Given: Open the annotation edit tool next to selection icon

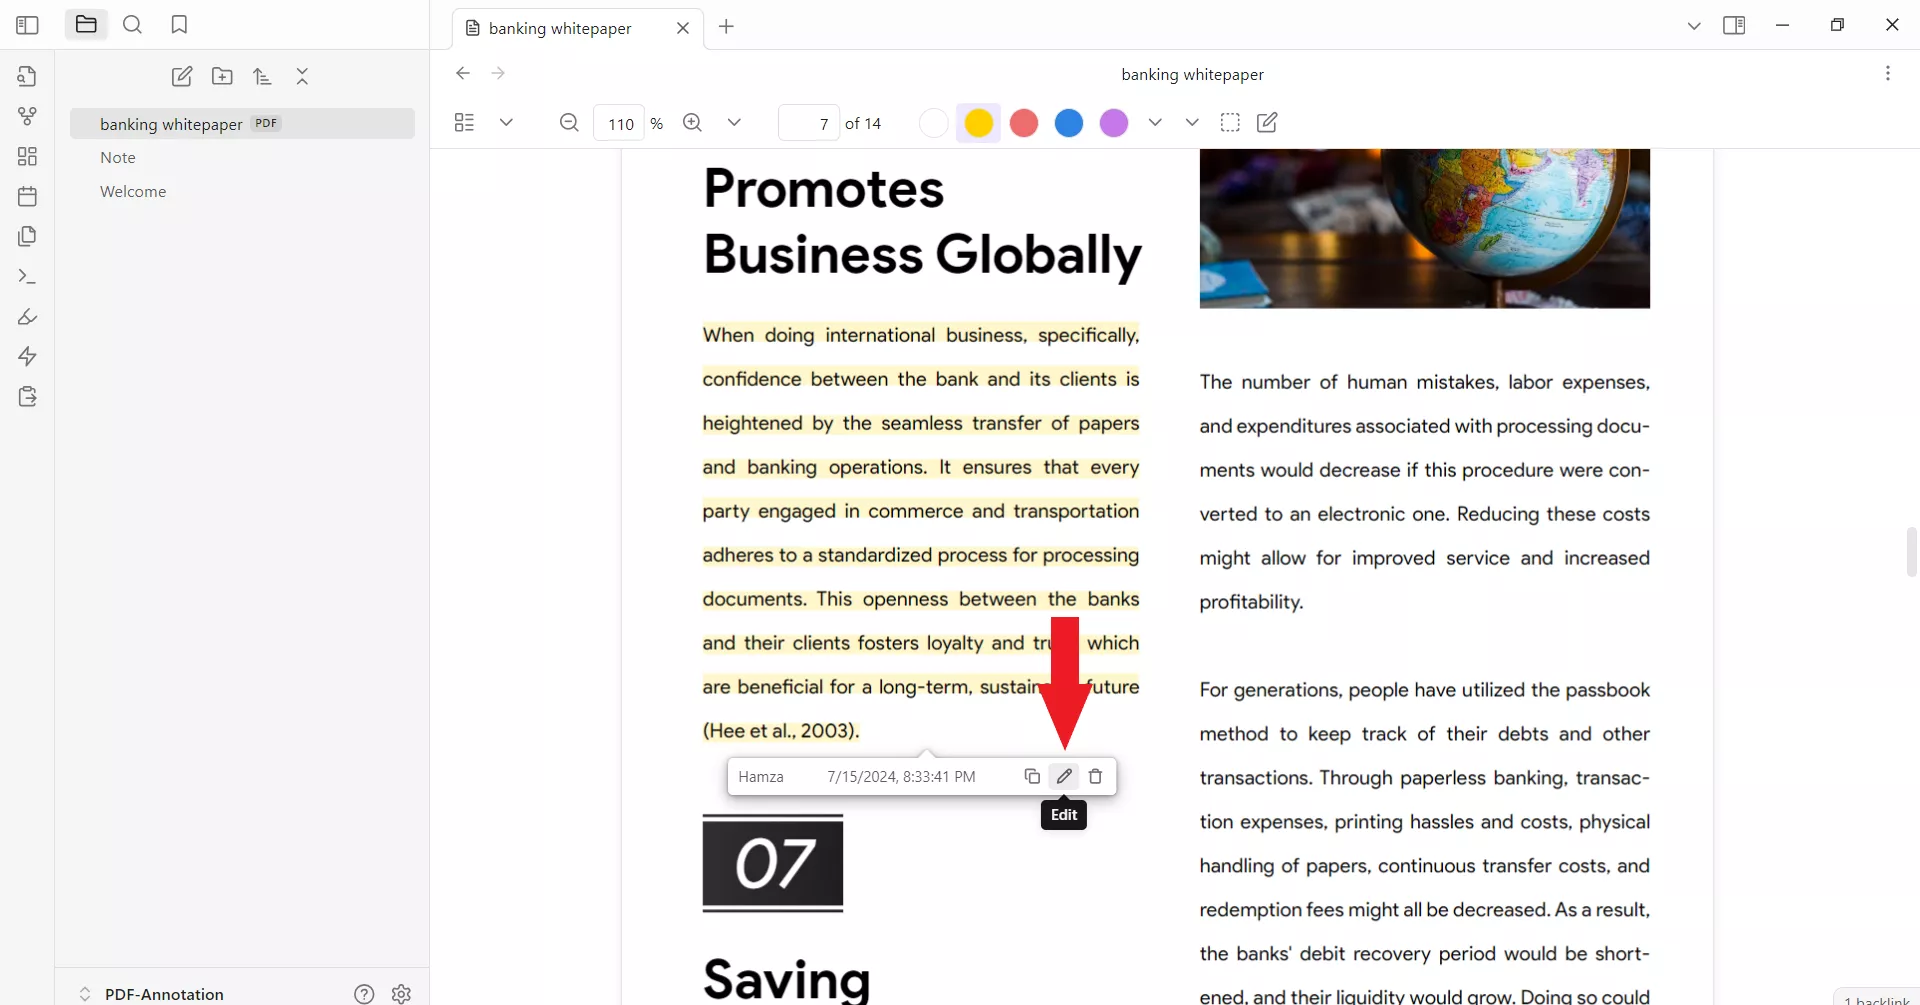Looking at the screenshot, I should [1268, 122].
